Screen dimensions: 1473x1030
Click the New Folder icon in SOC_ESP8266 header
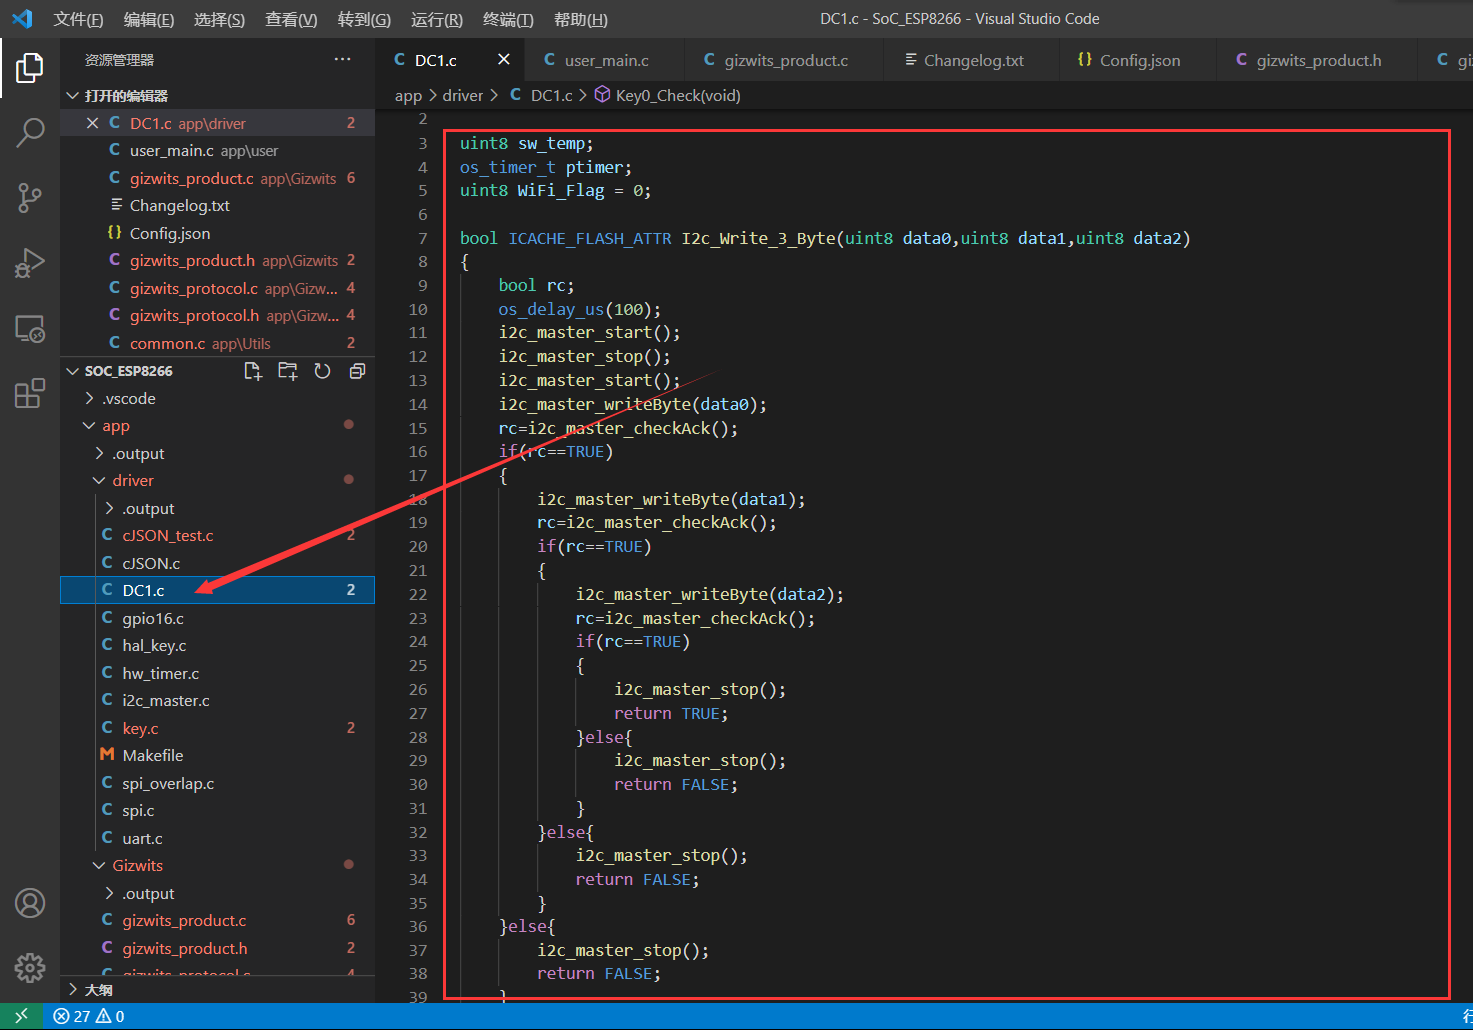[288, 371]
